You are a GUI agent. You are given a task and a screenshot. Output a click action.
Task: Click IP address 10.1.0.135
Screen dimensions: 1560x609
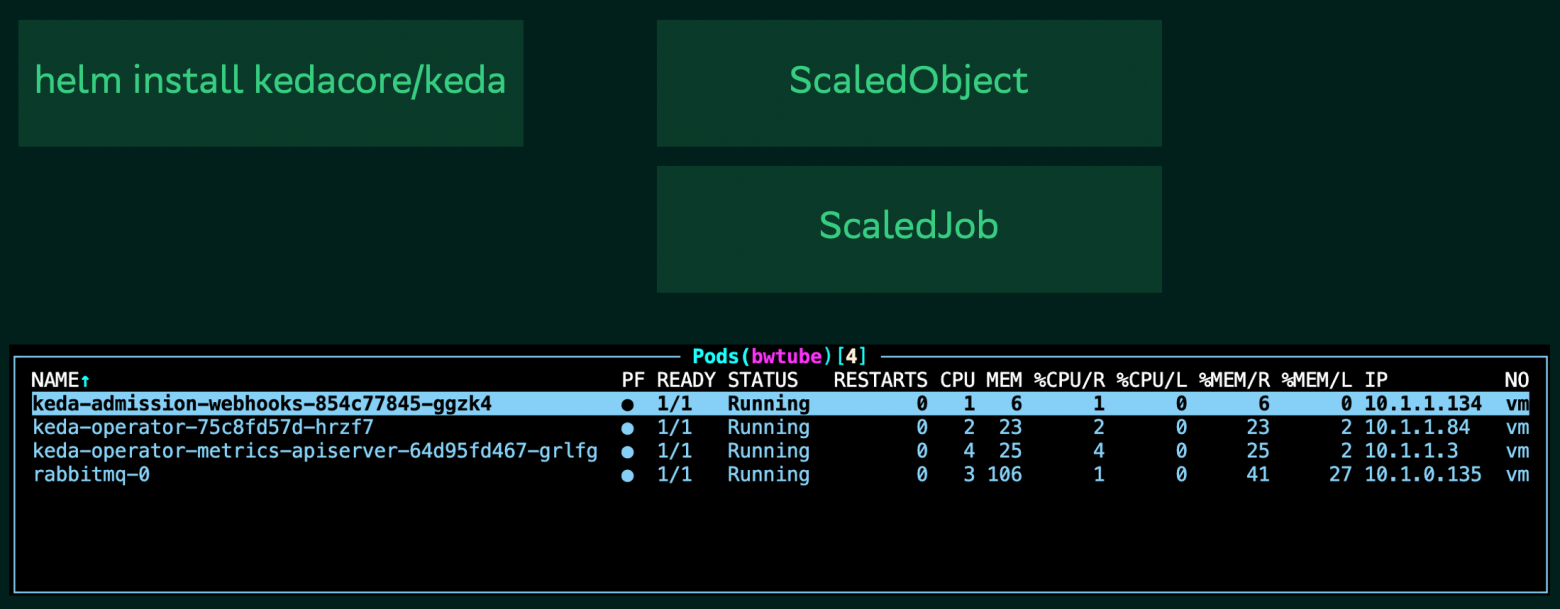click(1423, 475)
